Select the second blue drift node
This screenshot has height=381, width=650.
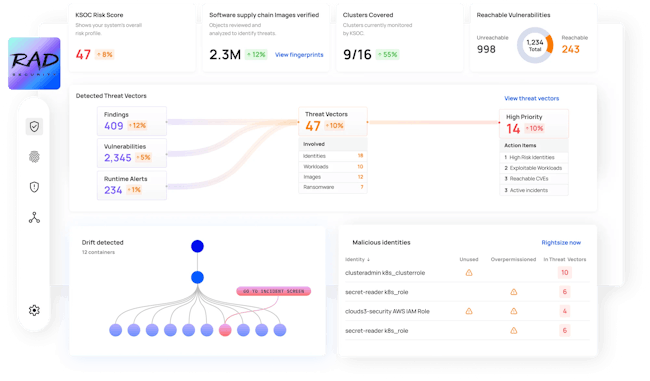tap(197, 277)
